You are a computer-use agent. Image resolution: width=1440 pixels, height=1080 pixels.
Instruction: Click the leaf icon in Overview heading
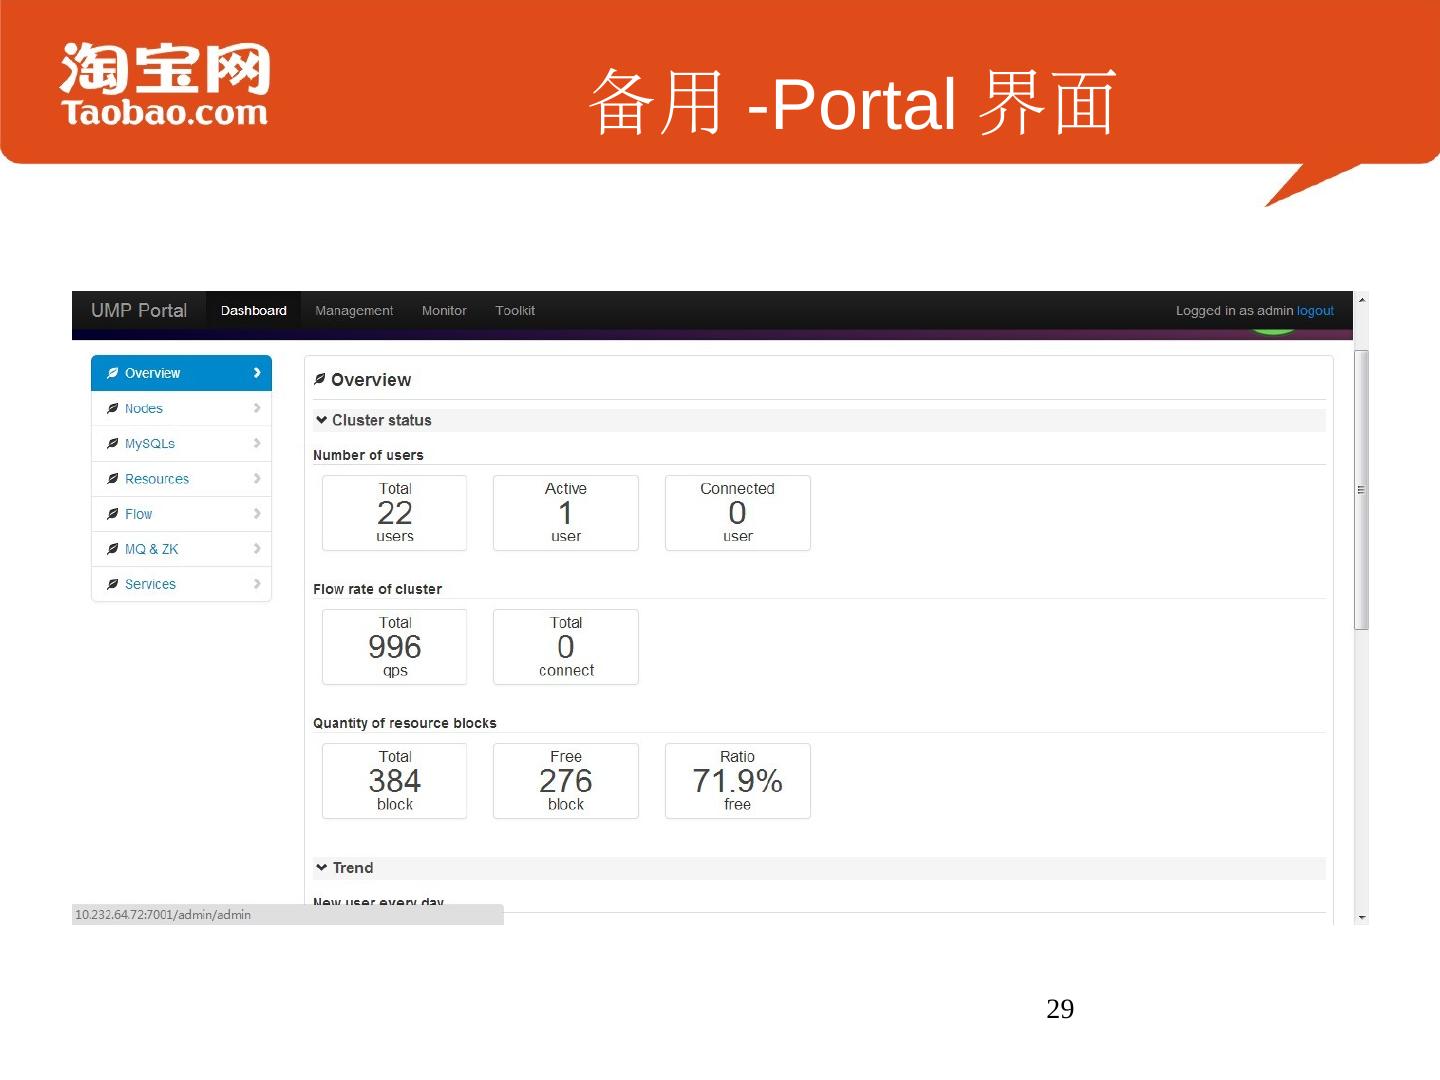tap(320, 379)
